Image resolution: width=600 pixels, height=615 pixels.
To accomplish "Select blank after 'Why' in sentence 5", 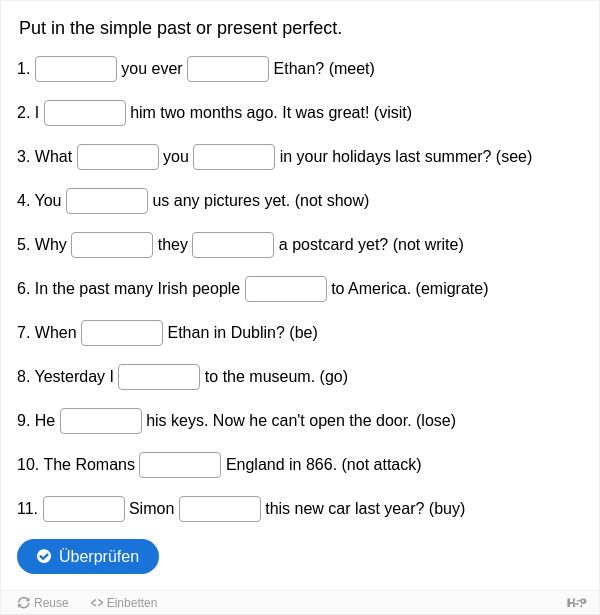I will click(x=112, y=245).
